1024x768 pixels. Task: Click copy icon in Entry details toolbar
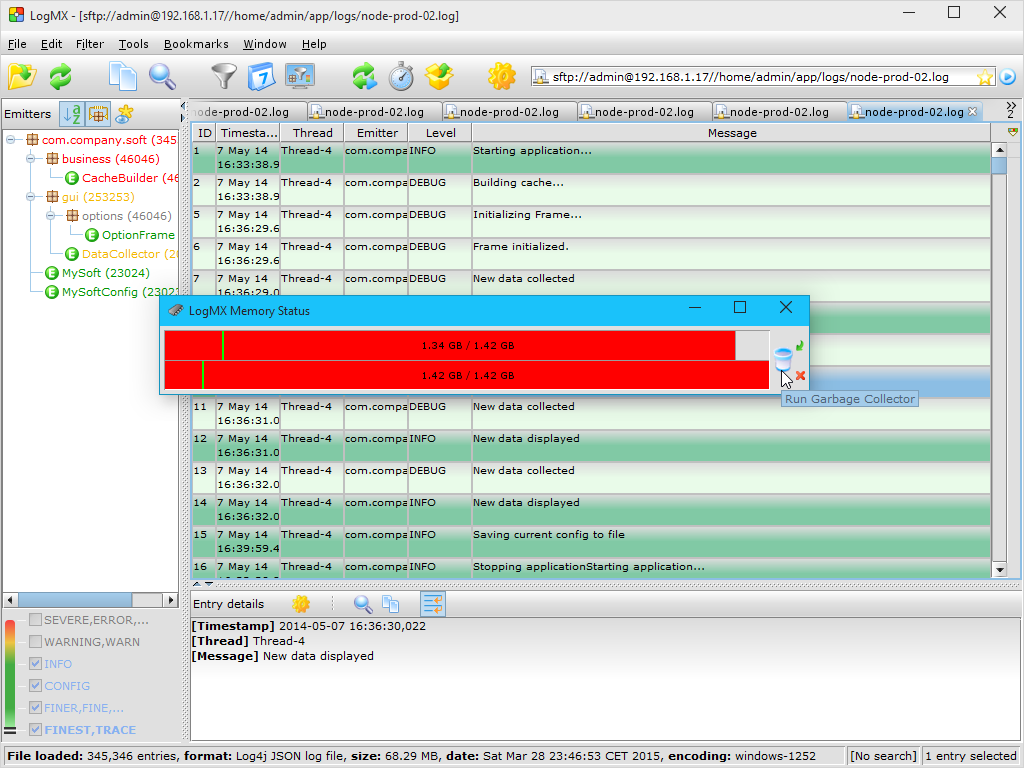391,604
